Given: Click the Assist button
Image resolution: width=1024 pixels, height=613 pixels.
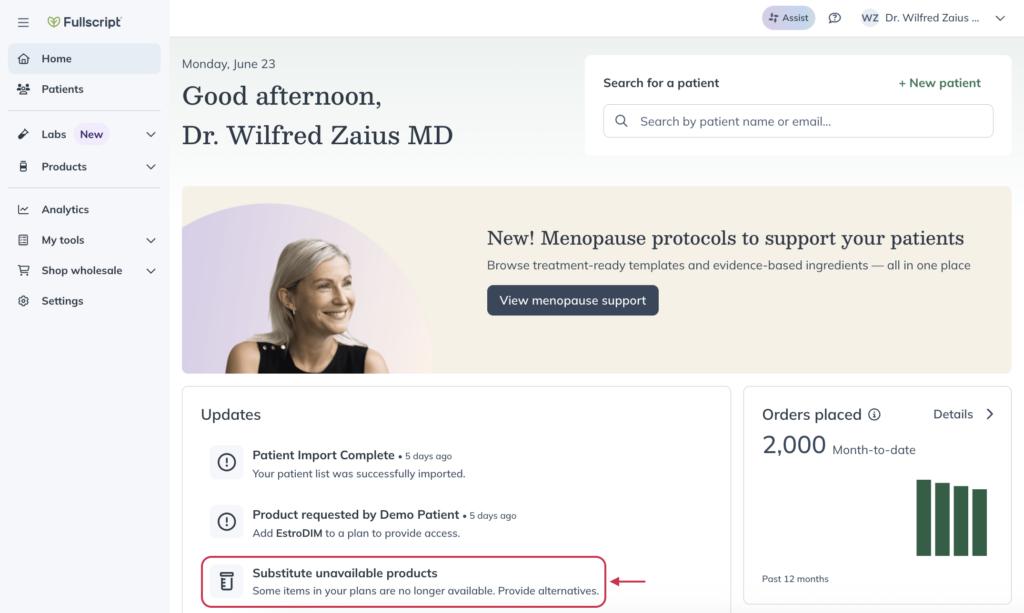Looking at the screenshot, I should click(x=788, y=18).
